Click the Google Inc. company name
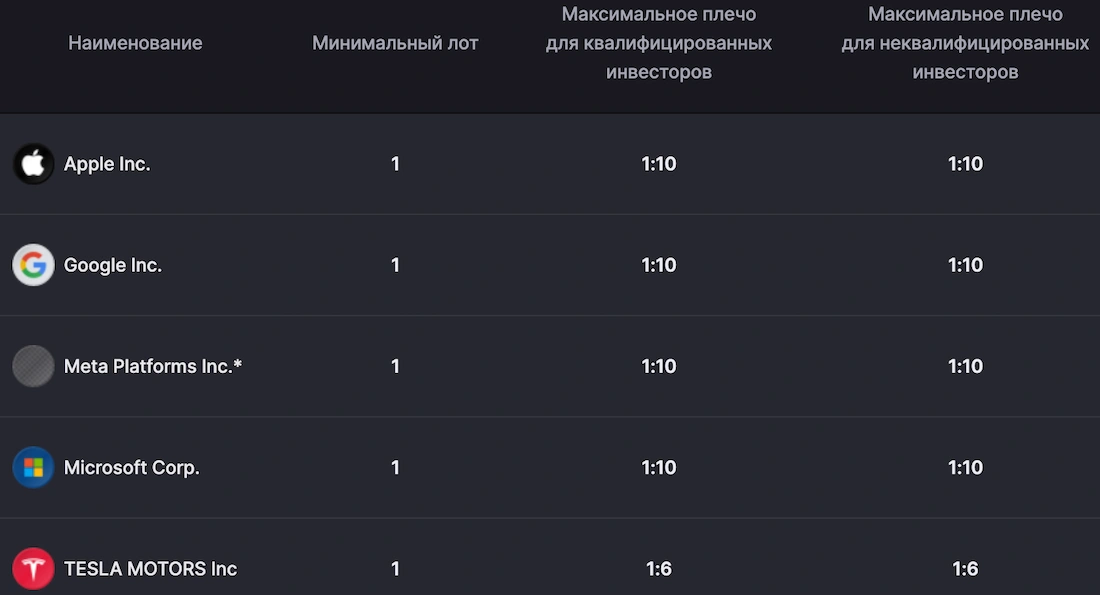This screenshot has width=1100, height=595. click(112, 265)
